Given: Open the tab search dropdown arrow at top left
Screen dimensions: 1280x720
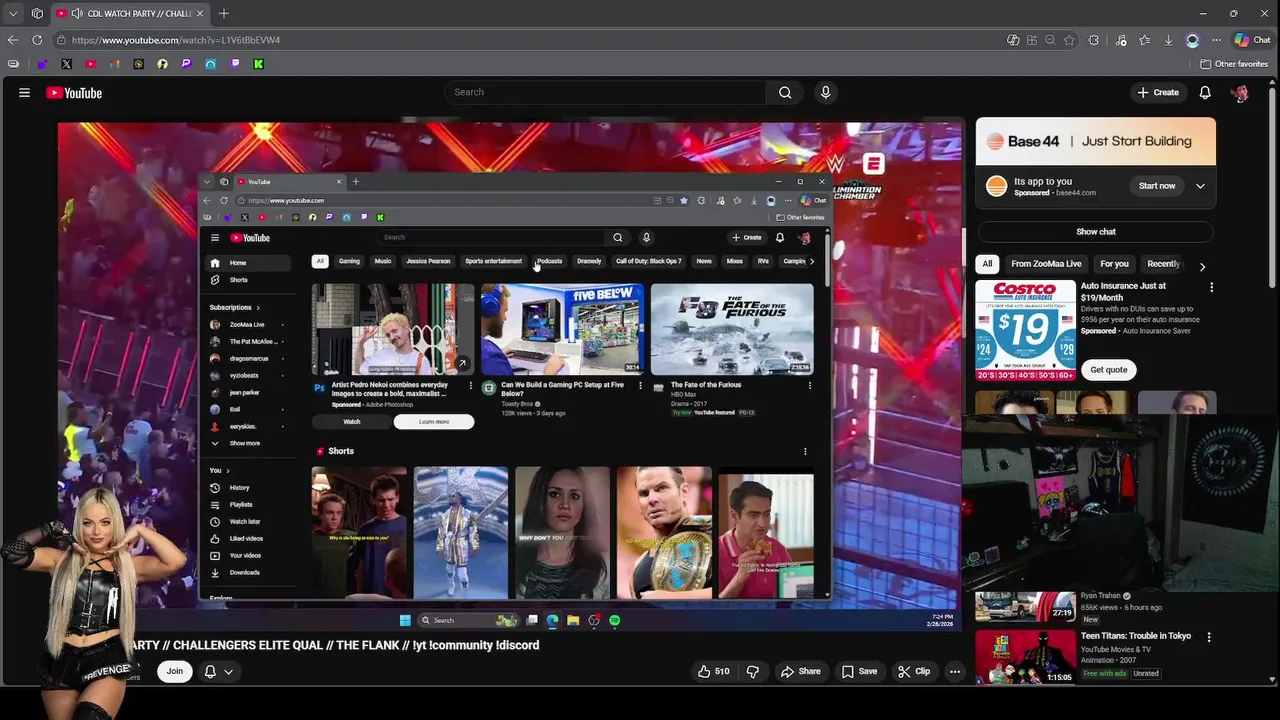Looking at the screenshot, I should click(x=12, y=13).
